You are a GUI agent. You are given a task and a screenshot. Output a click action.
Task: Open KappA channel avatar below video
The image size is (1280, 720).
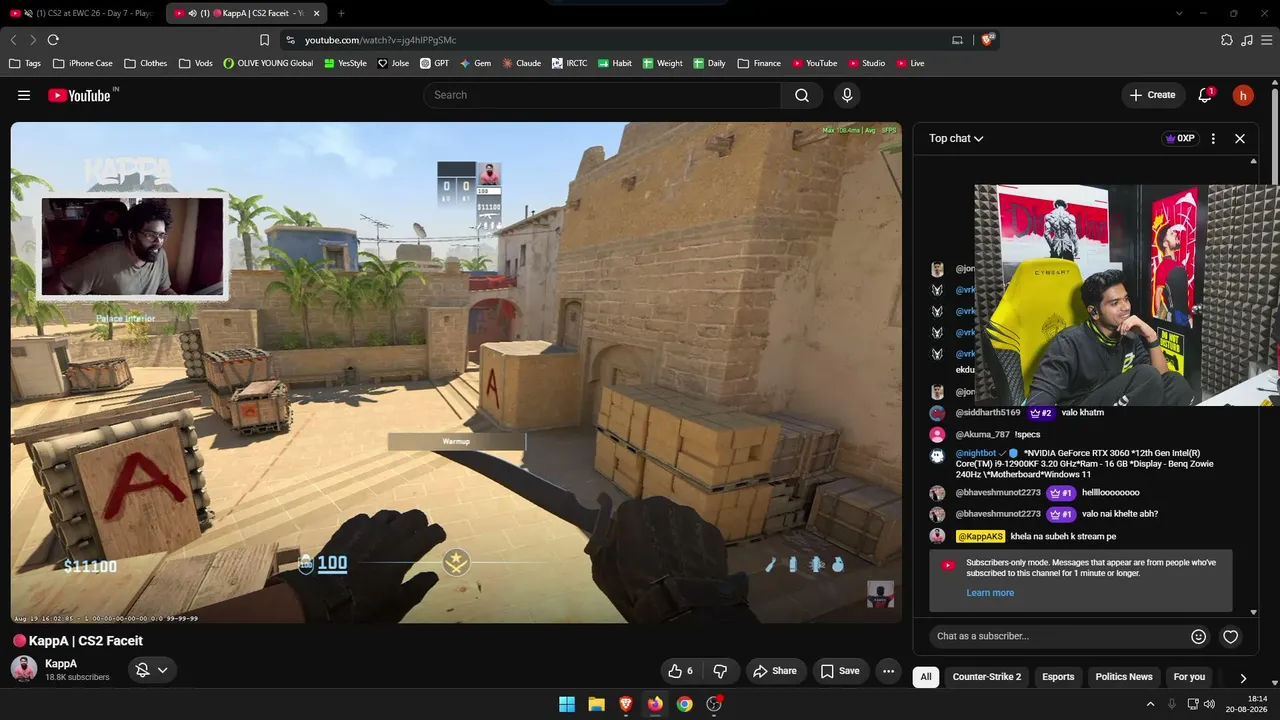(x=24, y=670)
